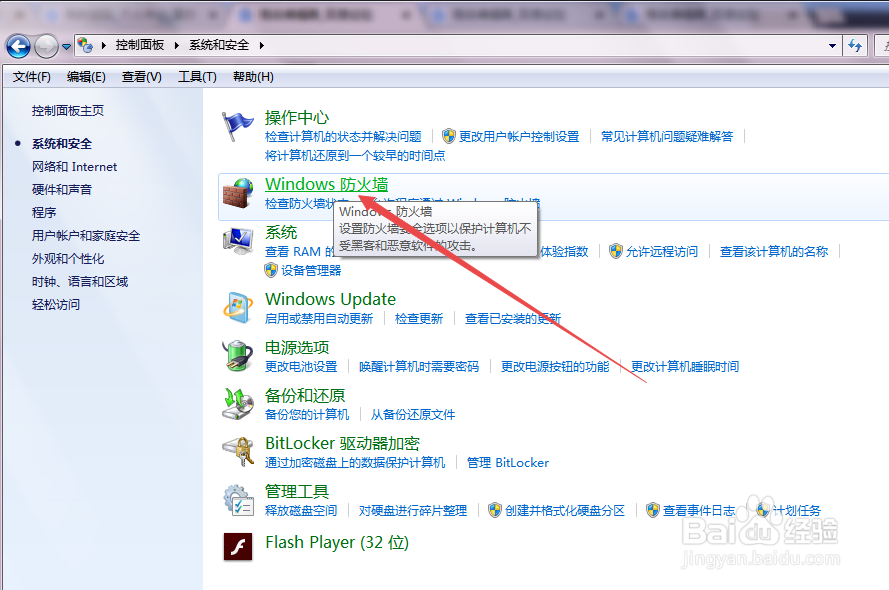The height and width of the screenshot is (590, 889).
Task: Open 时钟、语言和区域 in sidebar
Action: click(80, 282)
